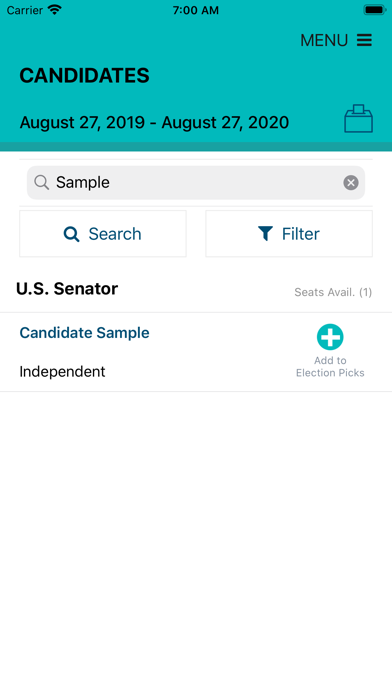Click the funnel icon on Filter button
This screenshot has width=392, height=696.
(x=265, y=233)
